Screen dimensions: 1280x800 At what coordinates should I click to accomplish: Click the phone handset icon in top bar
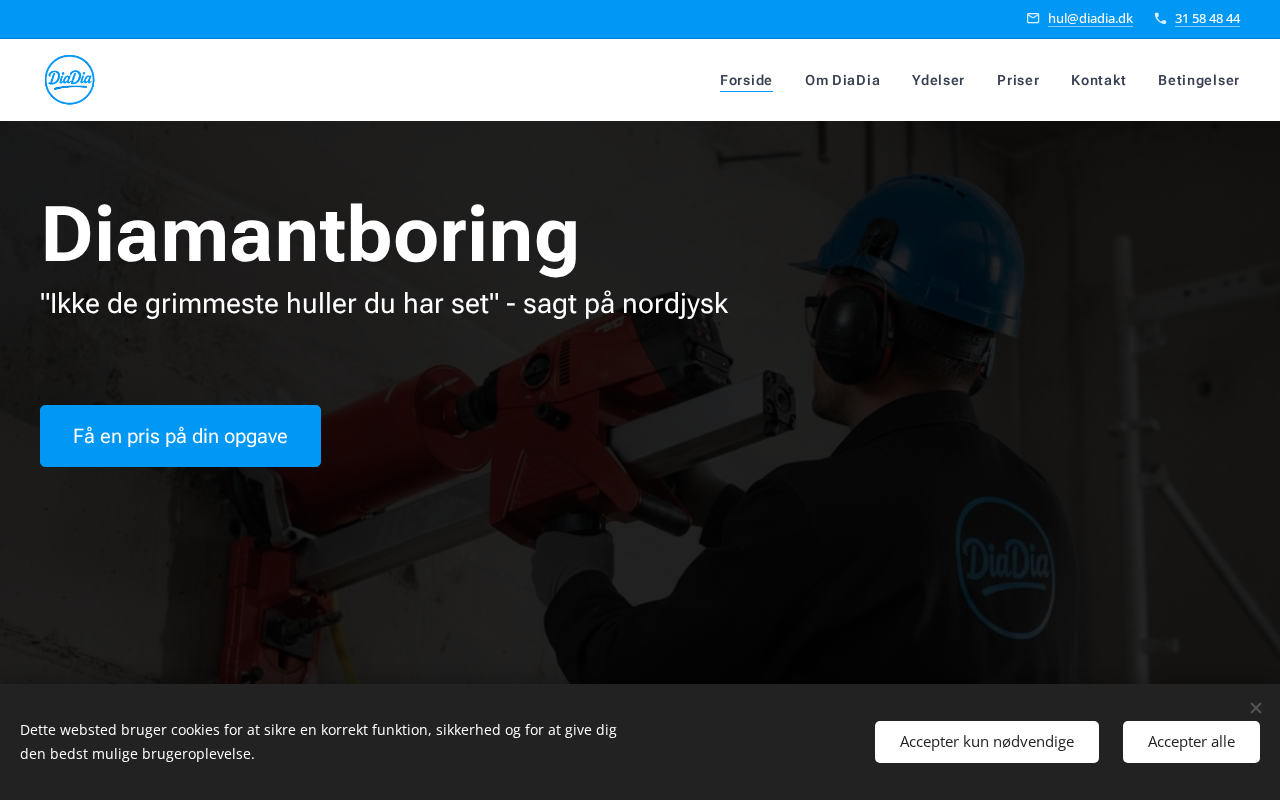coord(1160,18)
